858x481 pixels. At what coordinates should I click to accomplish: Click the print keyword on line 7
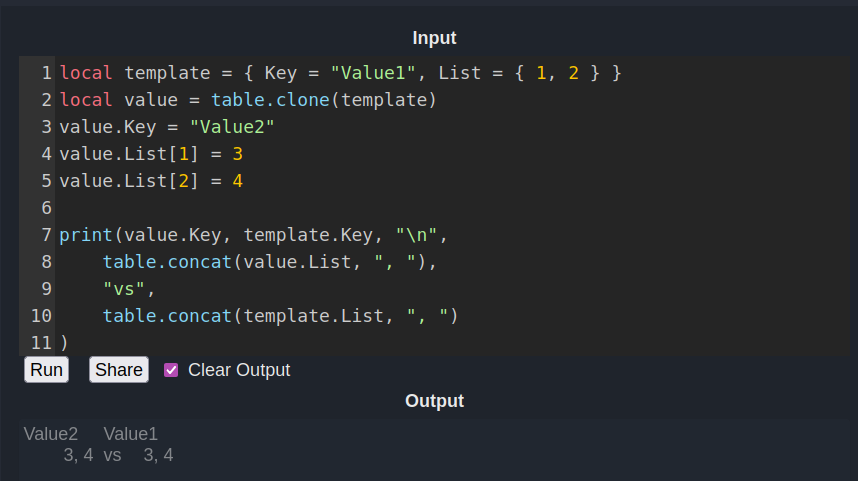pyautogui.click(x=86, y=235)
